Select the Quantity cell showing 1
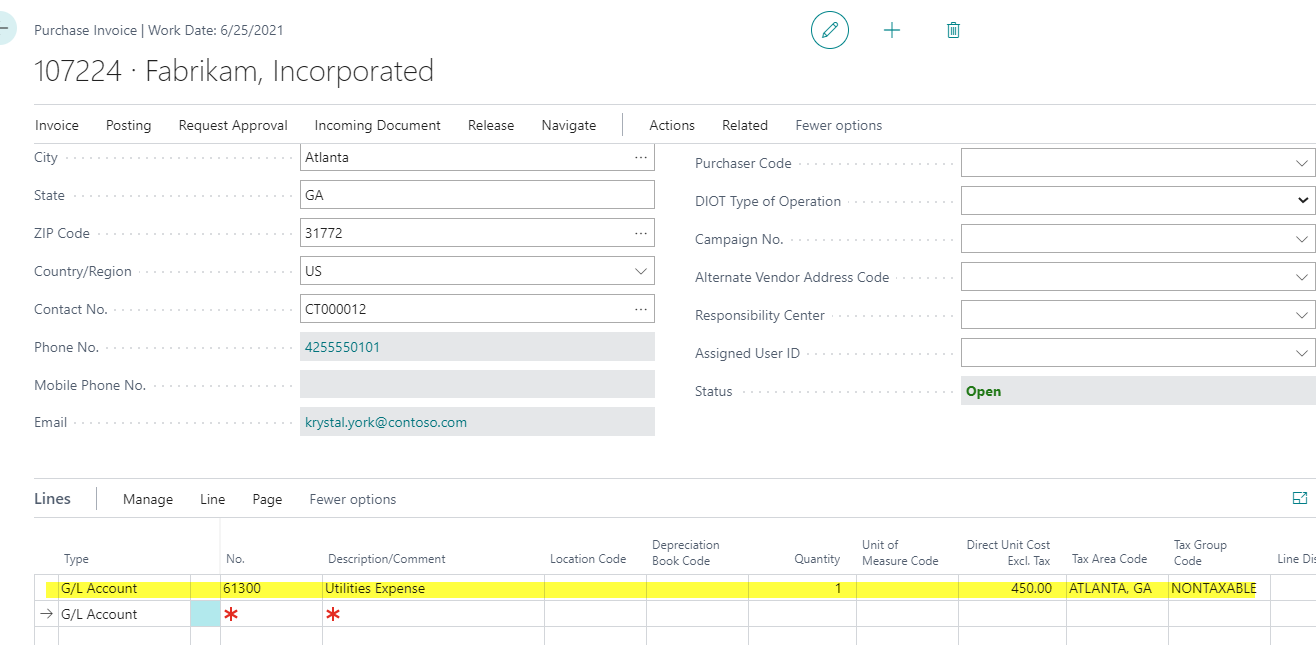The image size is (1316, 645). click(802, 588)
